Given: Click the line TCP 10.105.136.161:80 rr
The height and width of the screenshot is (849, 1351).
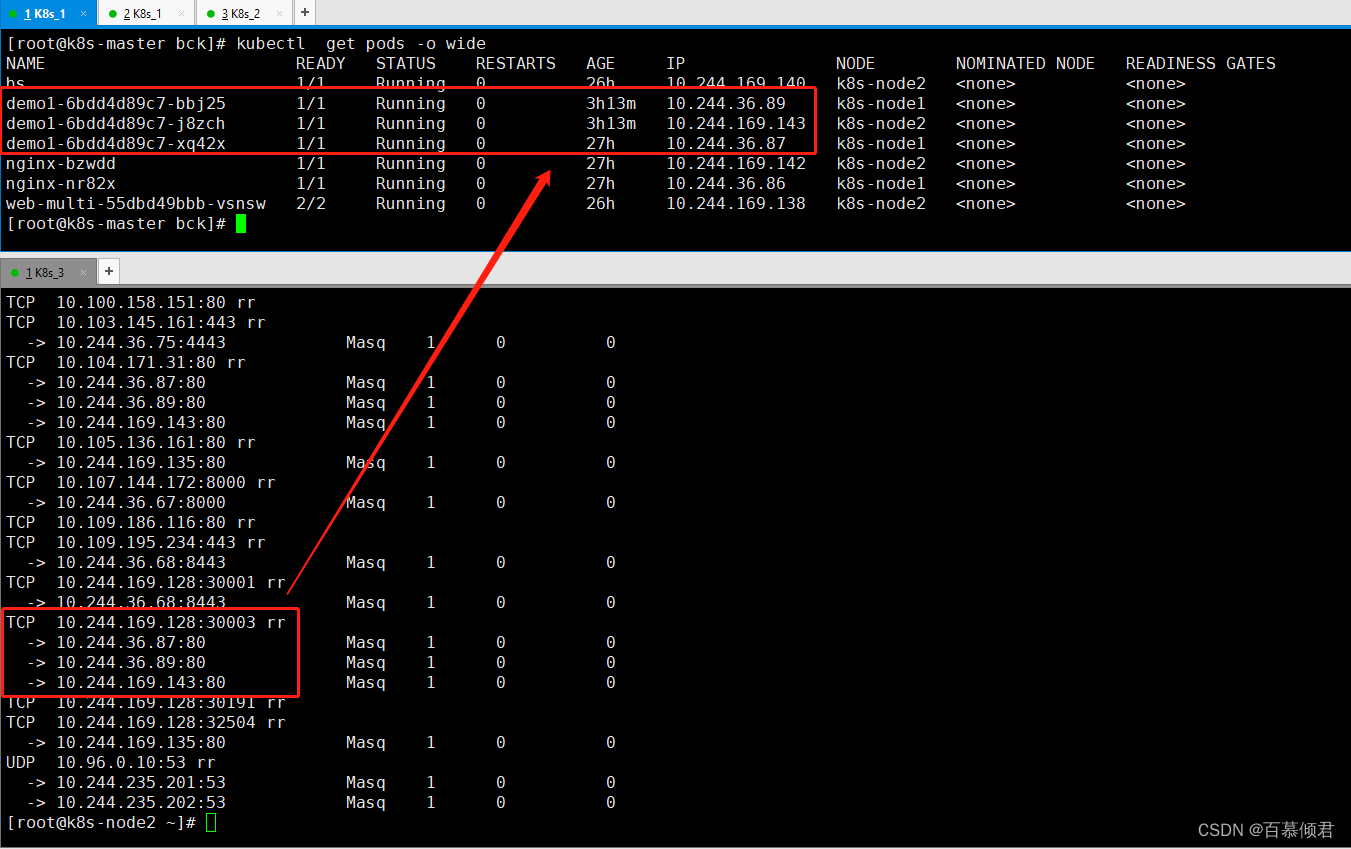Looking at the screenshot, I should pos(131,442).
